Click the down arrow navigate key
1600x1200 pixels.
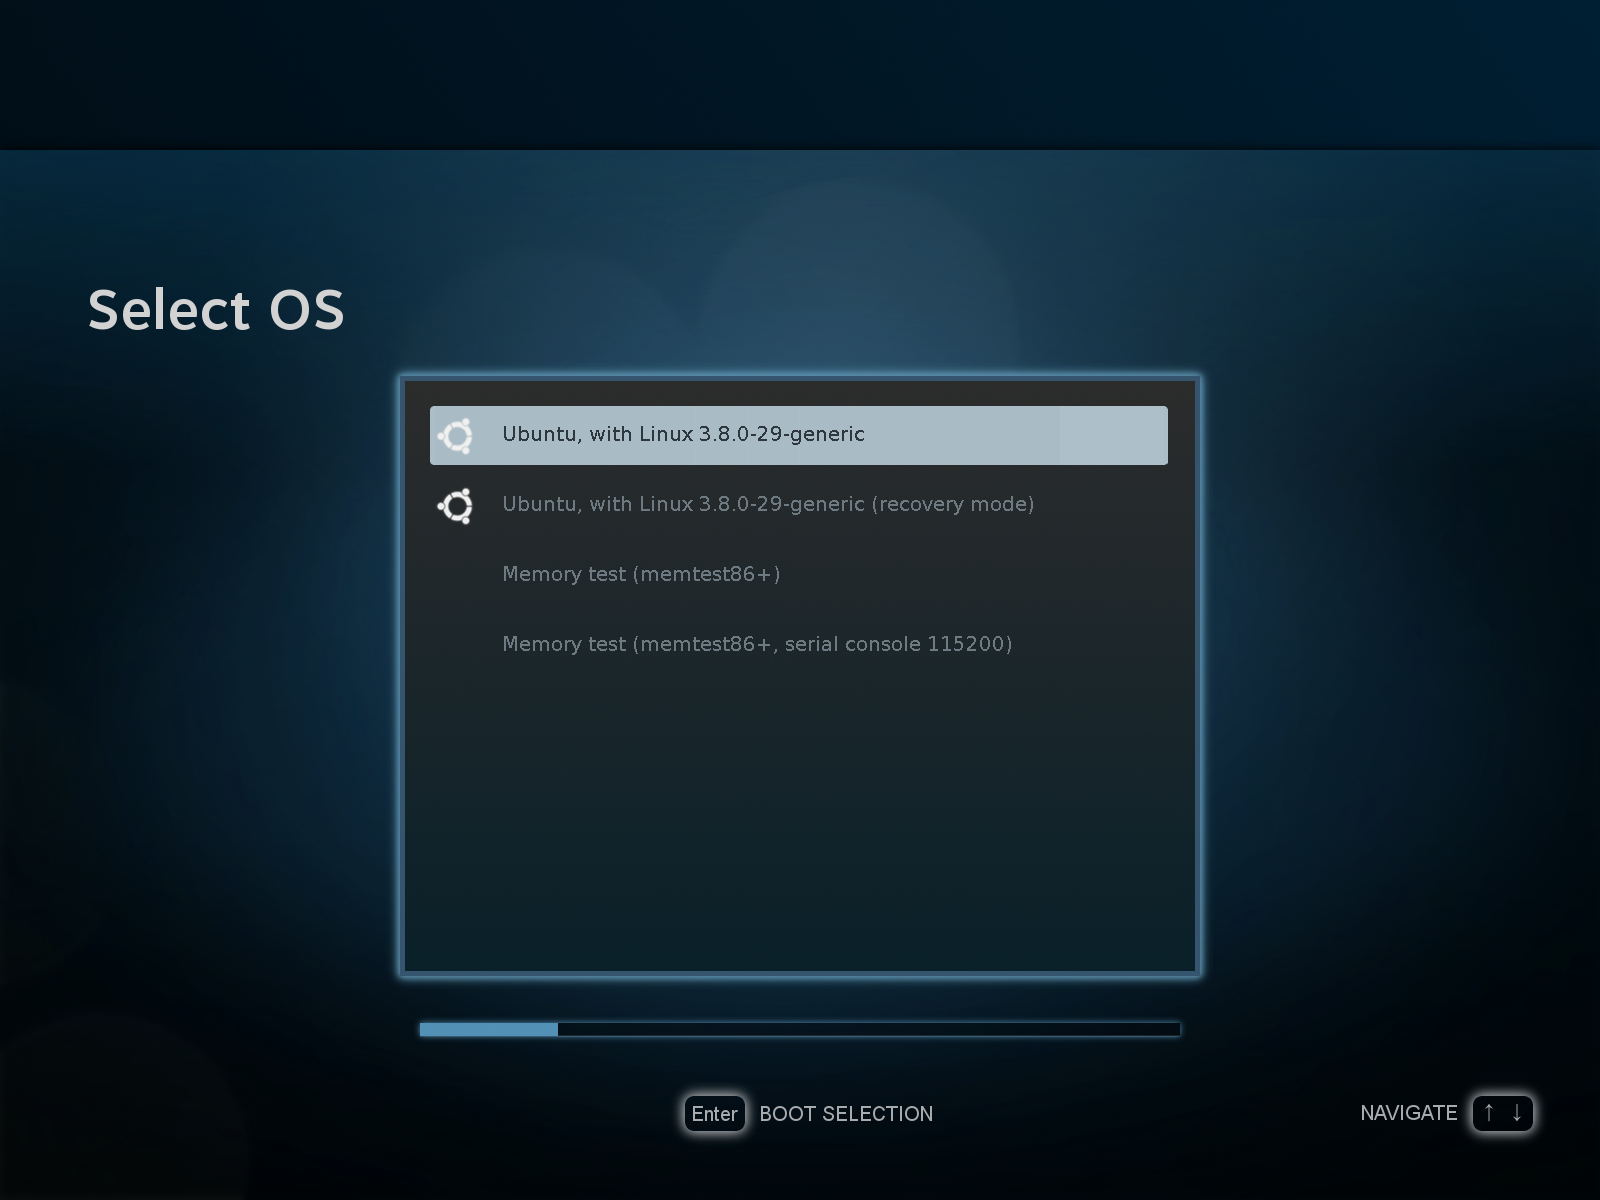1517,1112
